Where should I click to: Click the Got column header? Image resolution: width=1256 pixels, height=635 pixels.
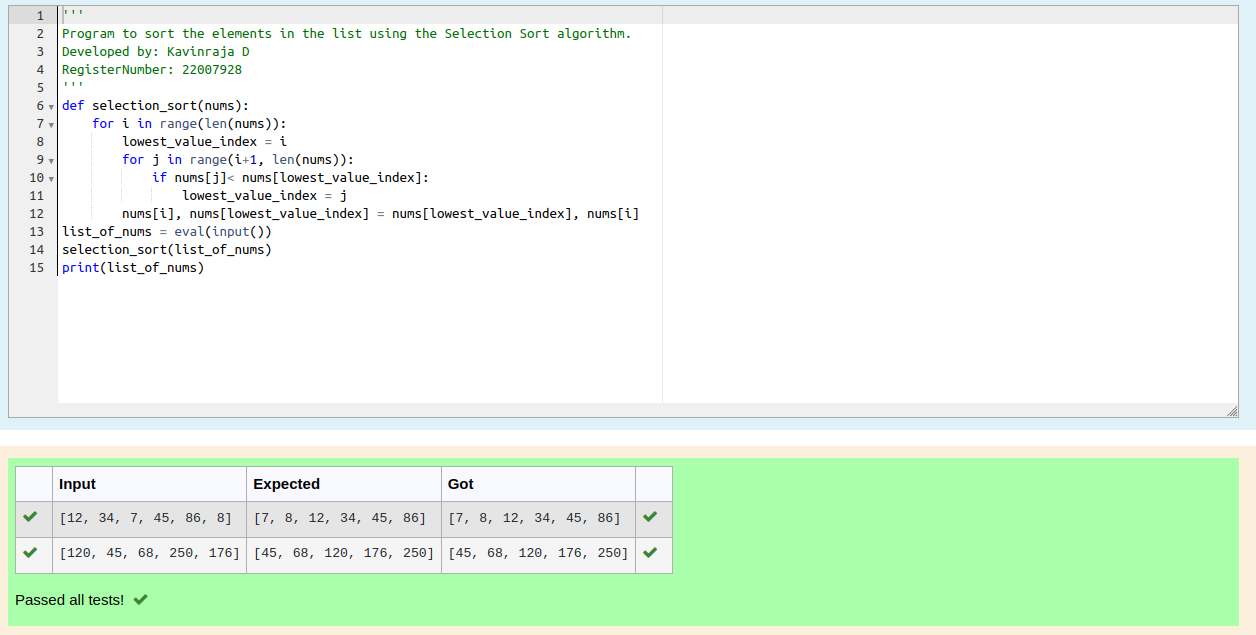tap(461, 484)
